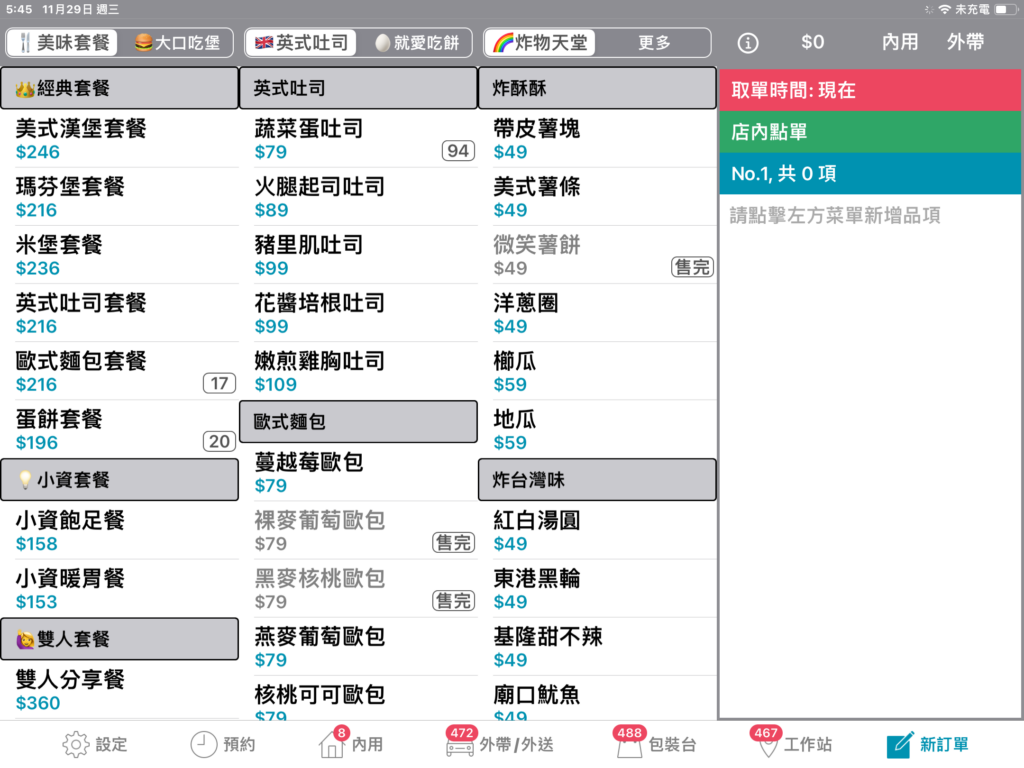The height and width of the screenshot is (768, 1024).
Task: Add 歐式麵包套餐 to order
Action: click(120, 372)
